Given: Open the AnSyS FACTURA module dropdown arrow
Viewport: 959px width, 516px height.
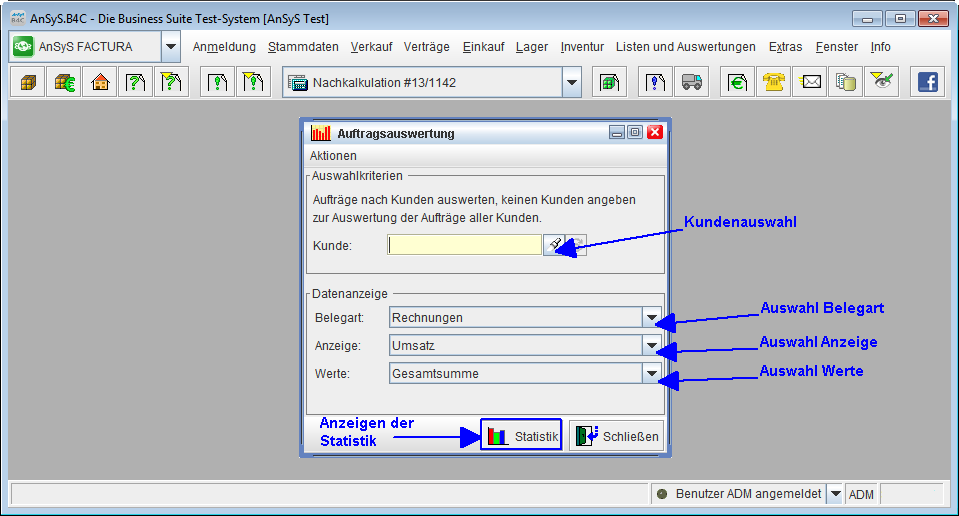Looking at the screenshot, I should click(170, 47).
